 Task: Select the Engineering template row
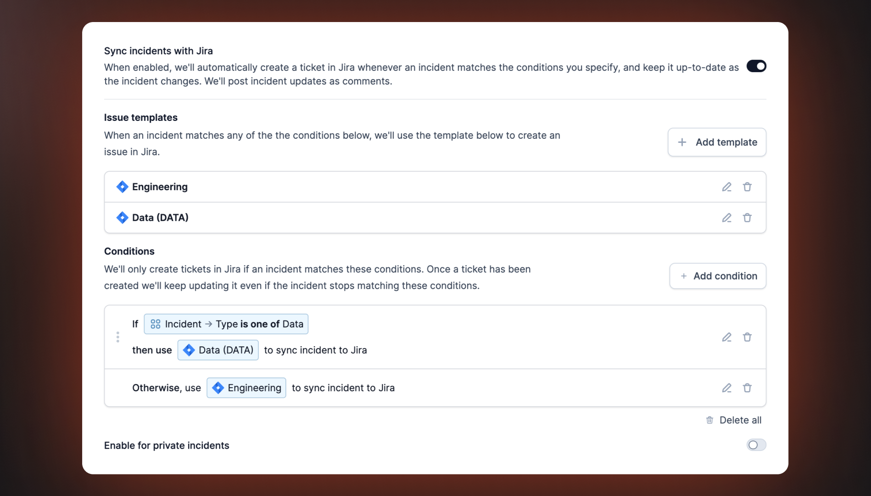click(x=400, y=187)
